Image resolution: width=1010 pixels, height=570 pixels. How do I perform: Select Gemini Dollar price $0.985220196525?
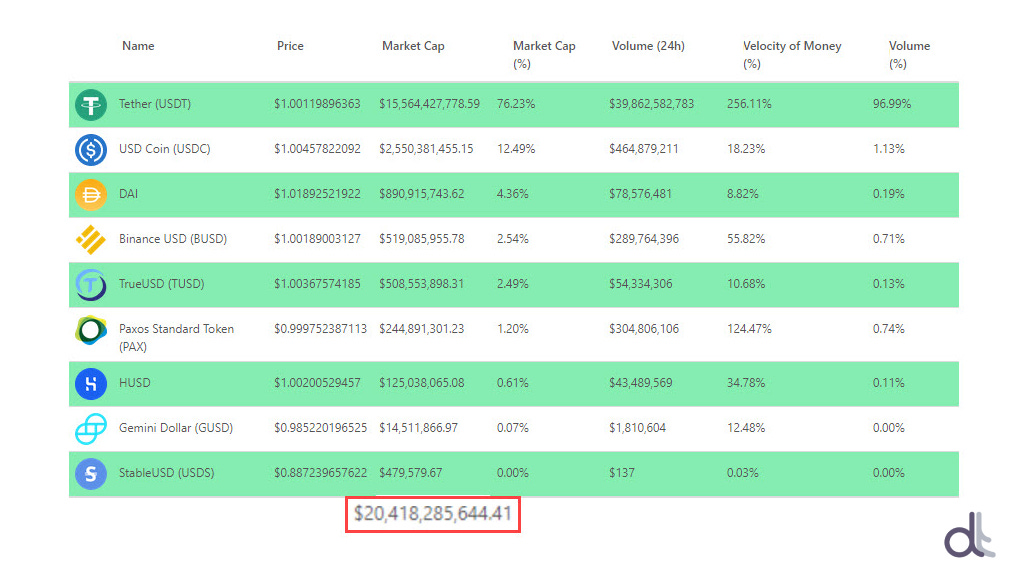coord(320,428)
